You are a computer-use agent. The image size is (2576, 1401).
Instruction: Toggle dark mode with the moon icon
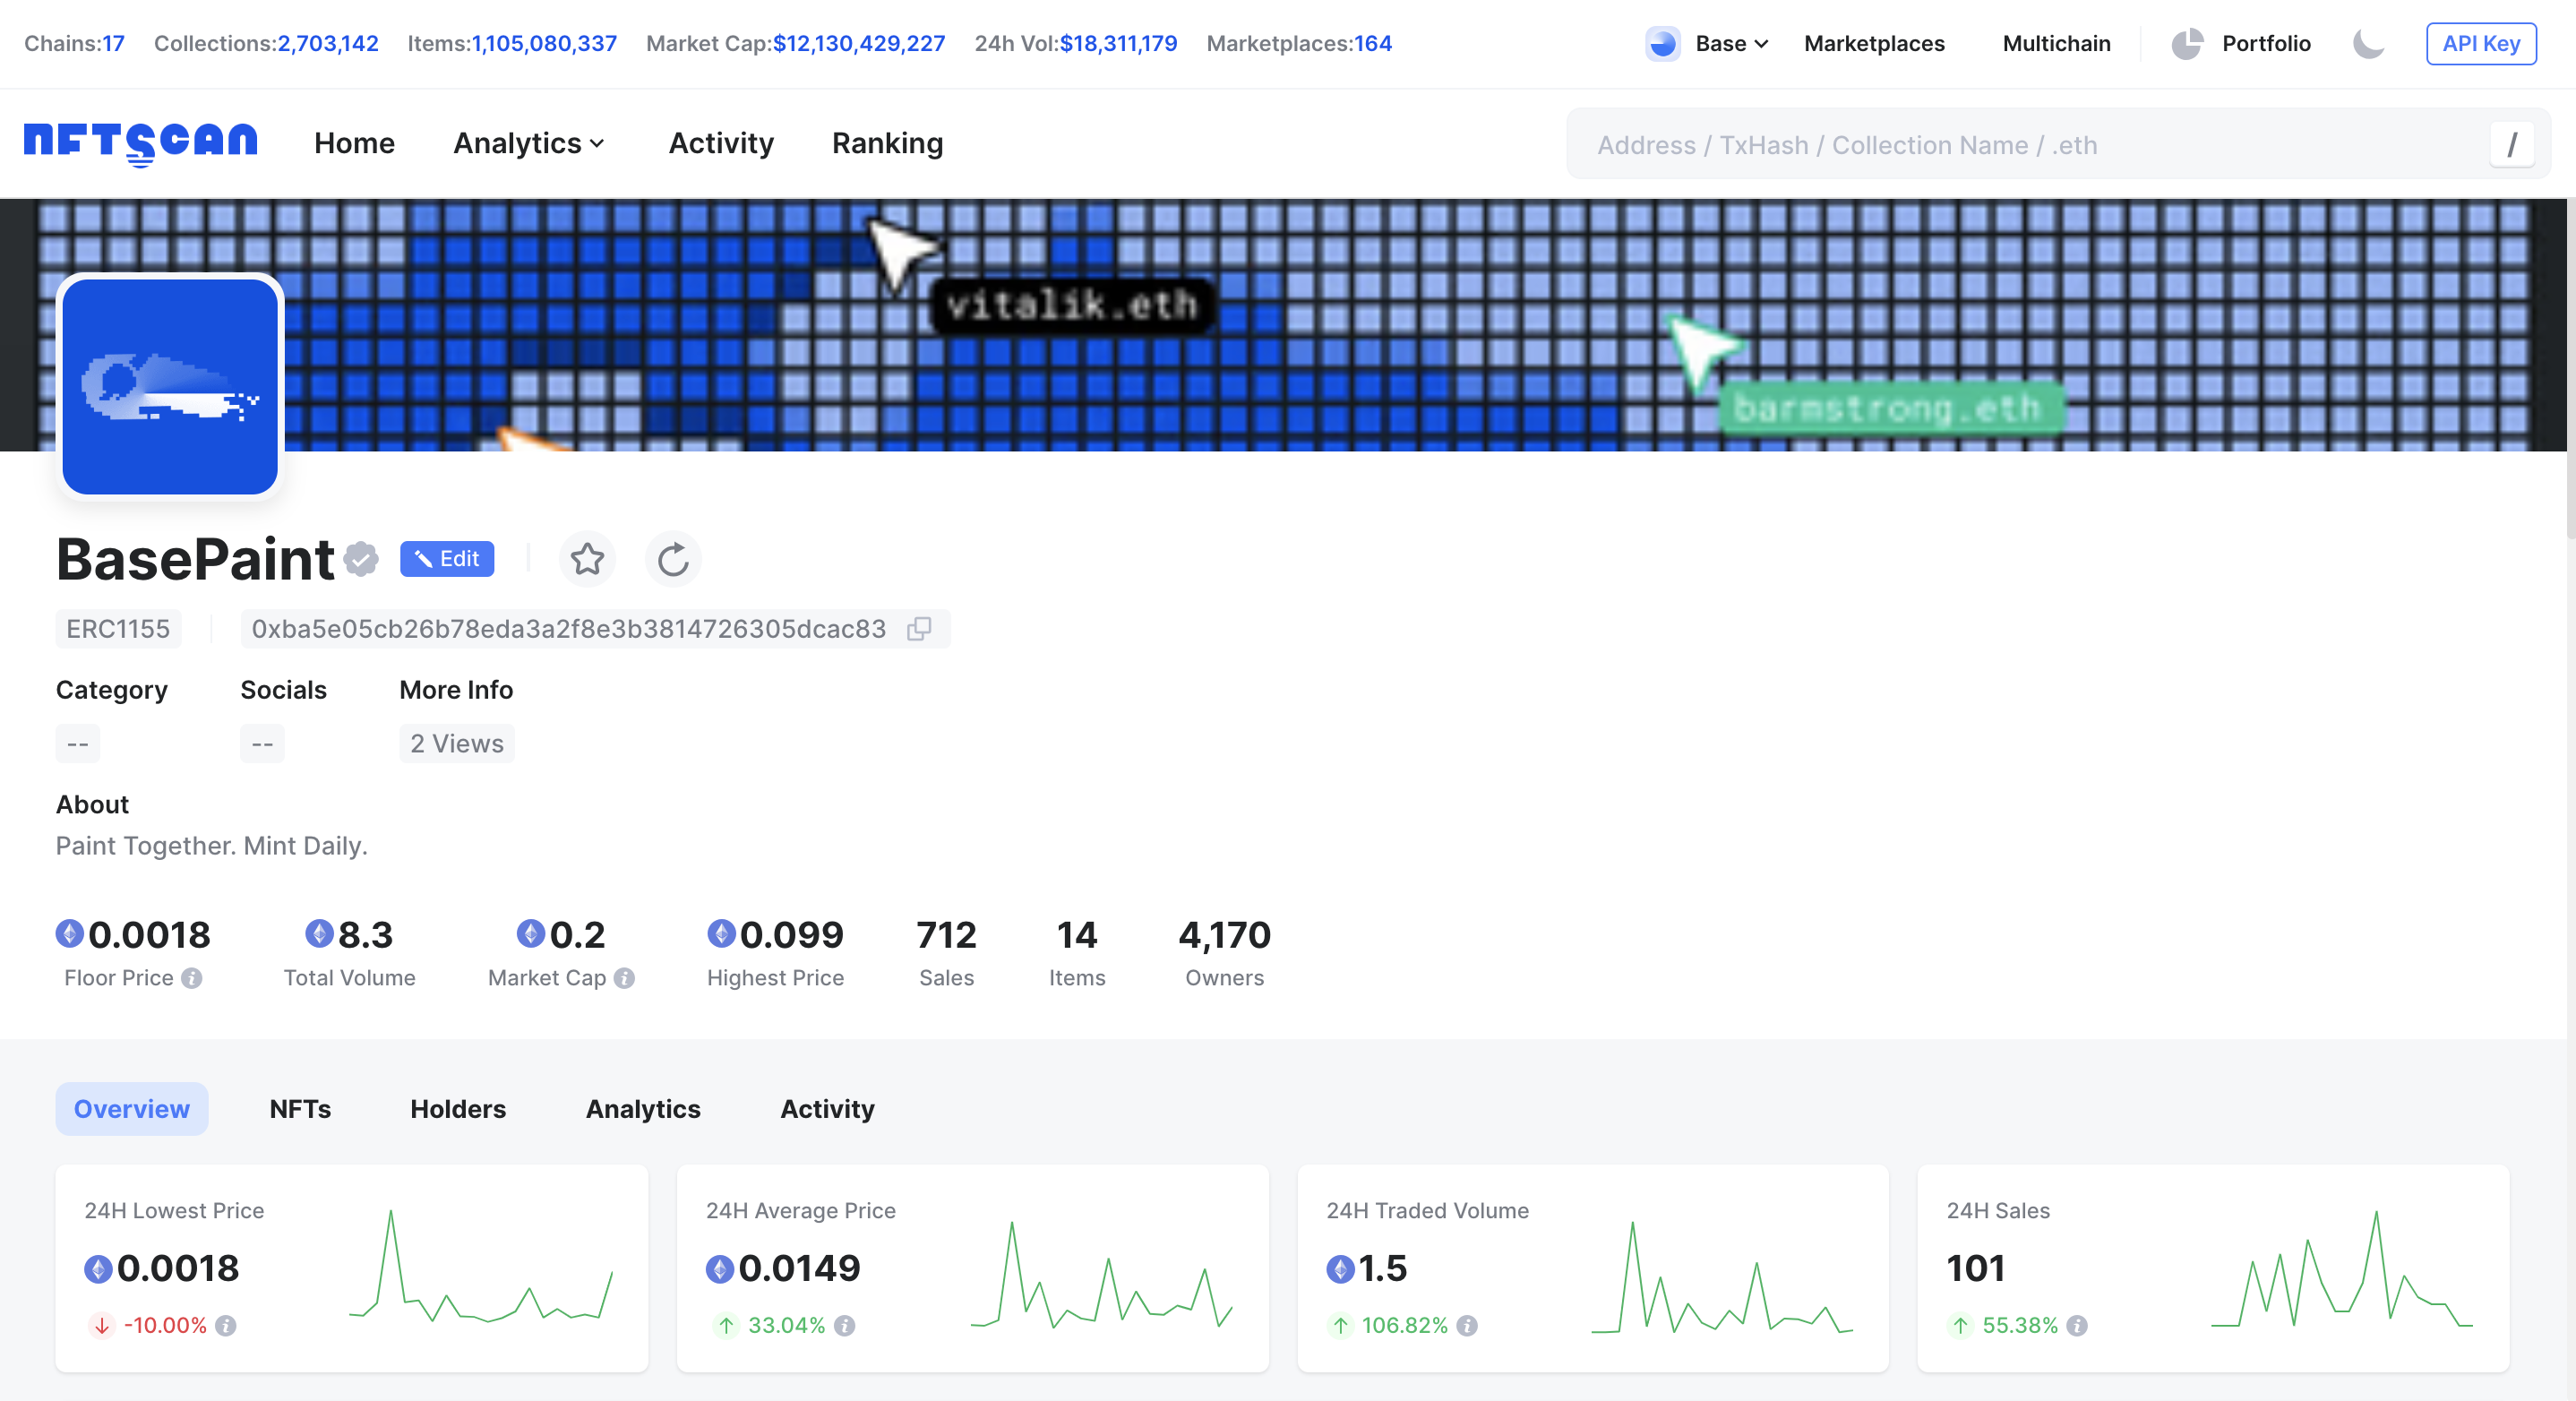coord(2368,44)
